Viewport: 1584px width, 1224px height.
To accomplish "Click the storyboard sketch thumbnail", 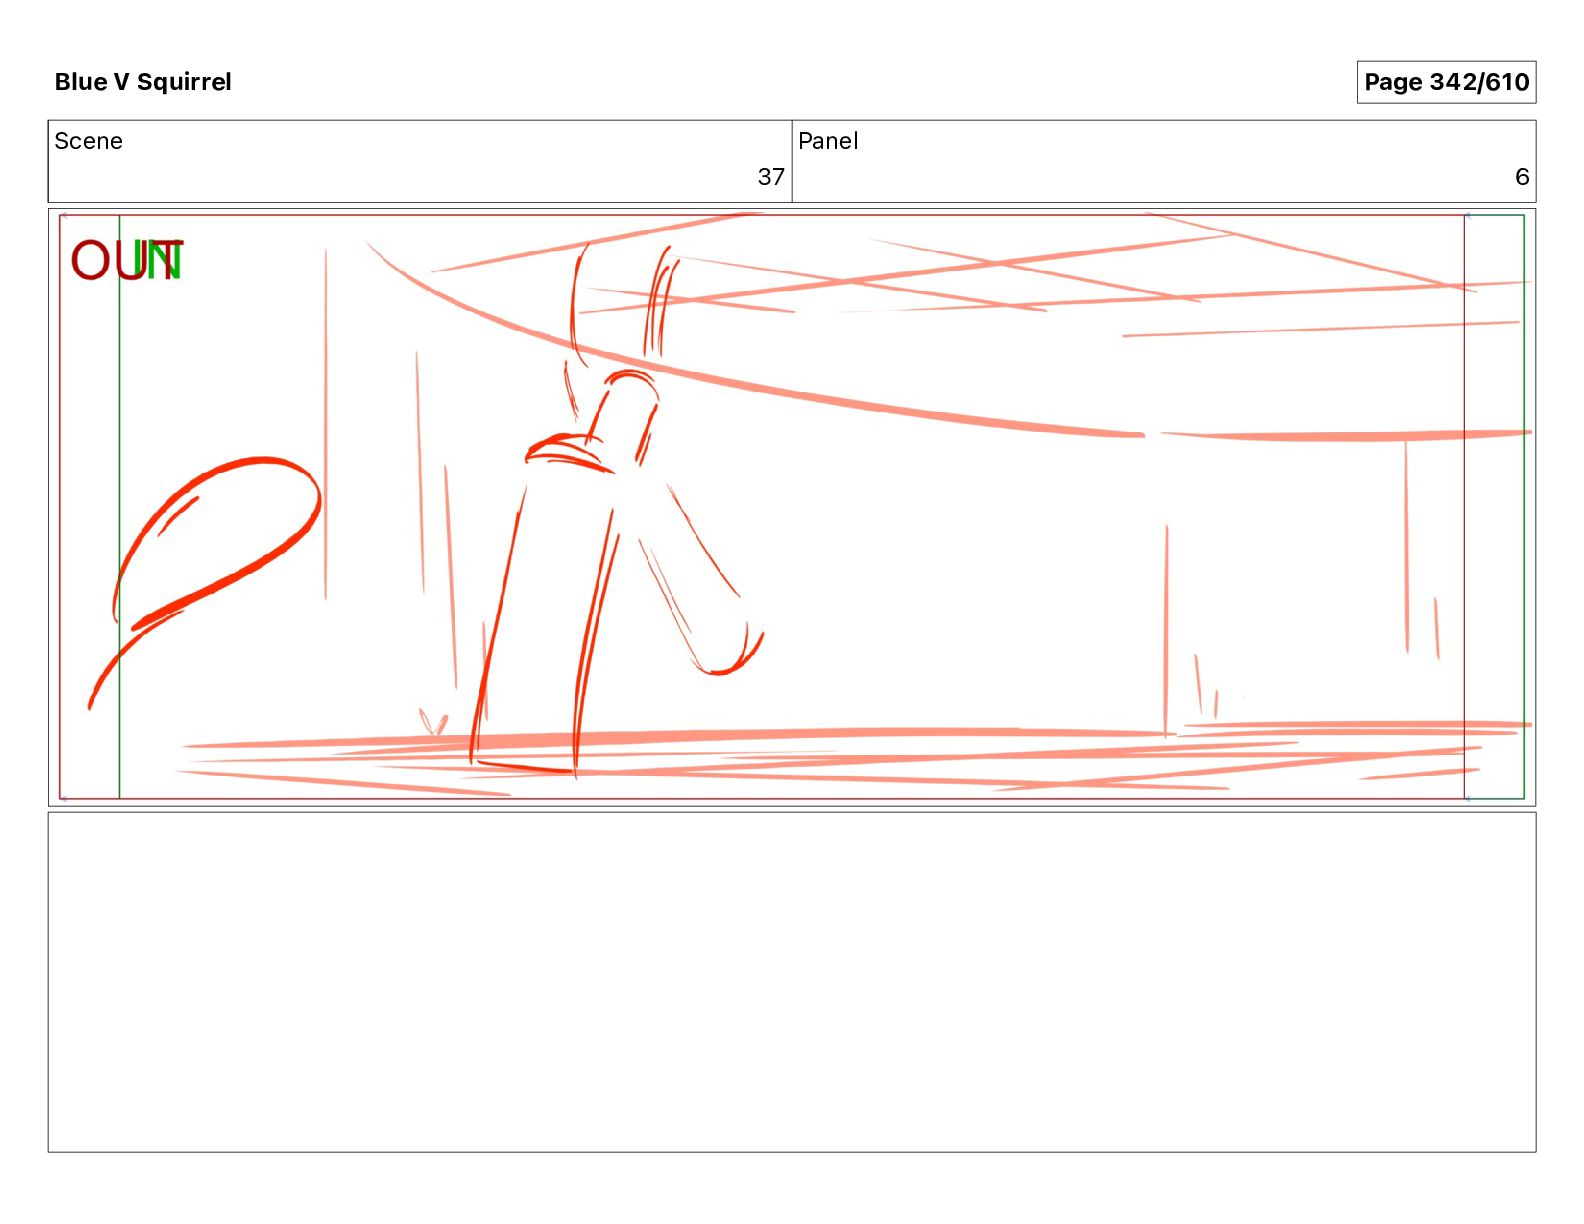I will (792, 507).
